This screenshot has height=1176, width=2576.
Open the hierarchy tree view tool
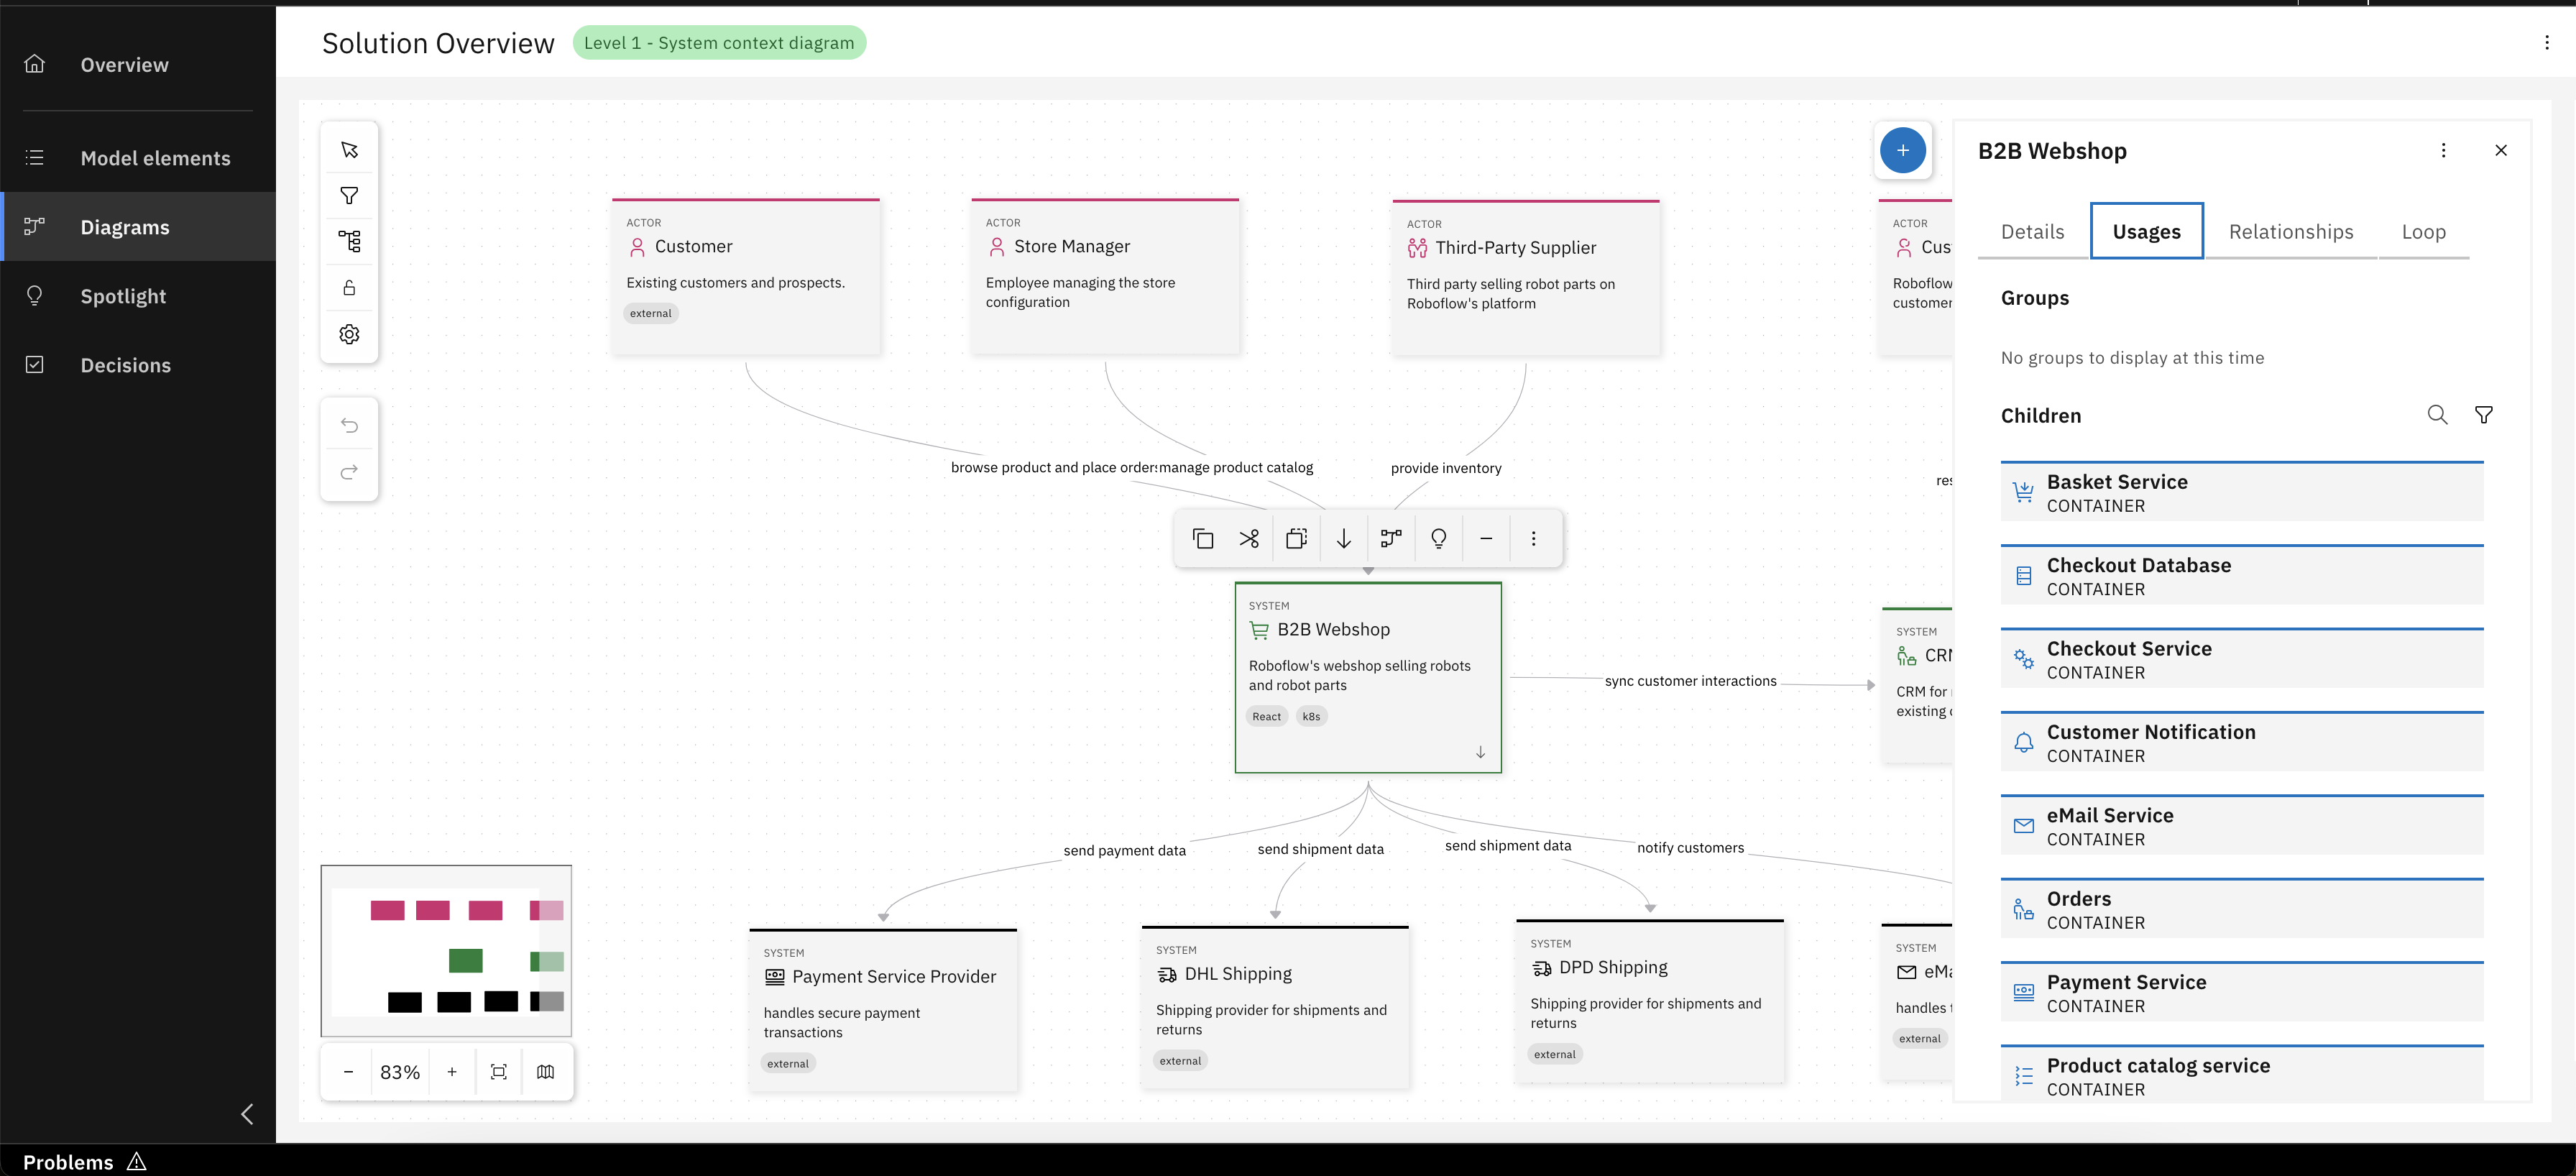[x=349, y=241]
